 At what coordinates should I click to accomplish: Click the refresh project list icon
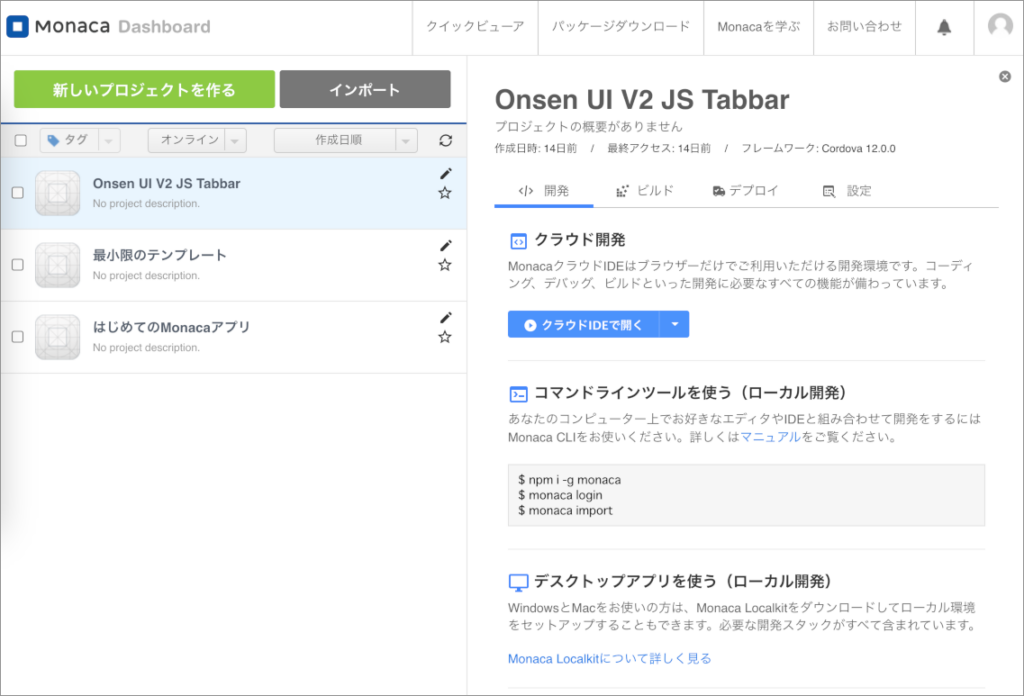tap(446, 141)
